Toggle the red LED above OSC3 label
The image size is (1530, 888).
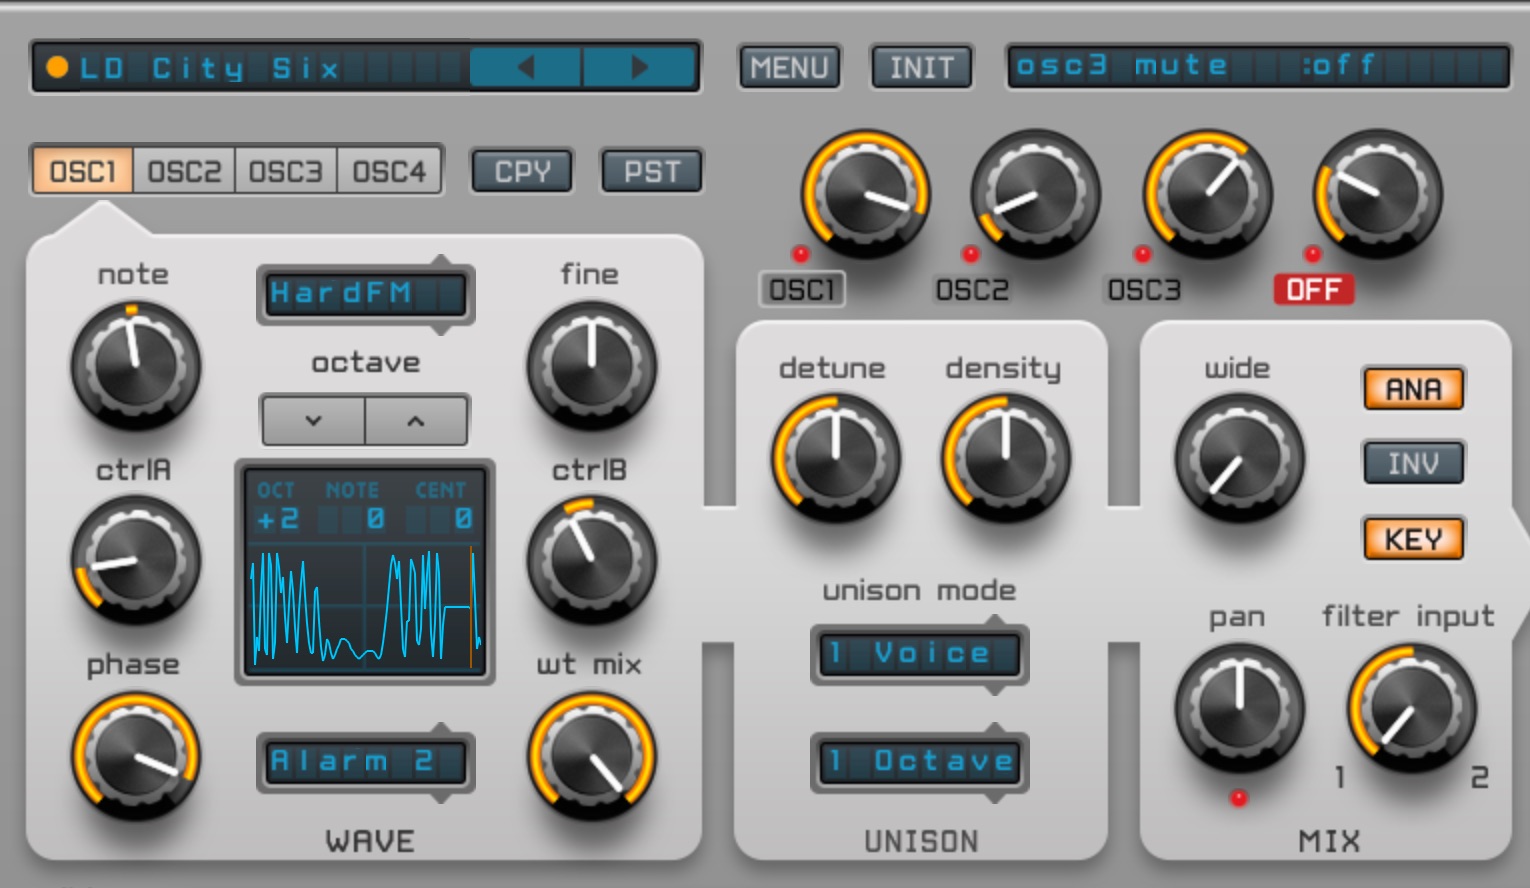(1142, 253)
